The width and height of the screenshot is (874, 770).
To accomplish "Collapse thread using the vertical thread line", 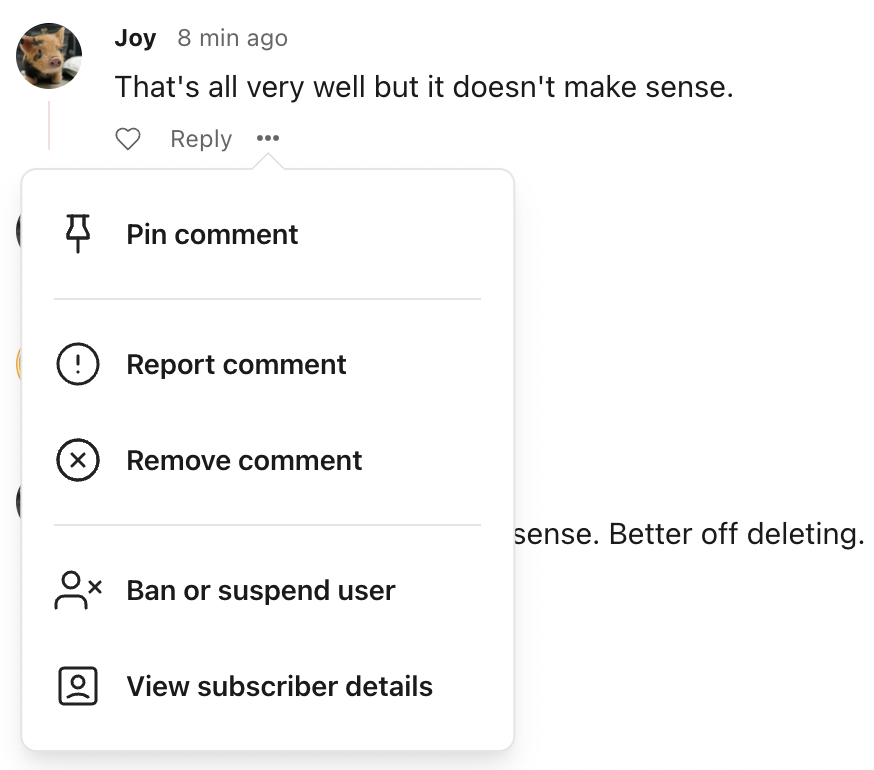I will 49,125.
